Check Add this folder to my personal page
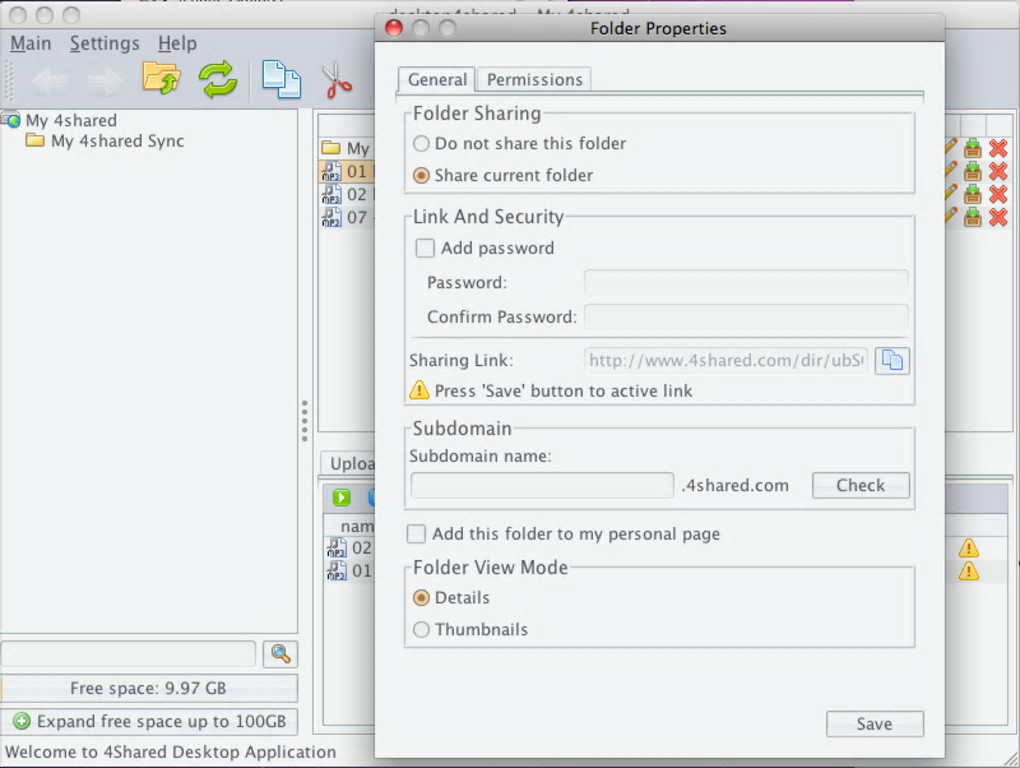Screen dimensions: 1020x768 pos(416,534)
